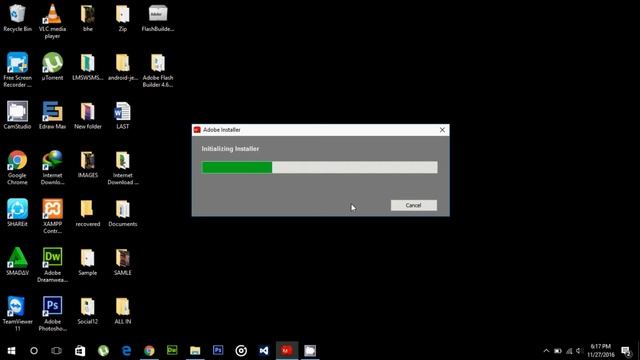640x360 pixels.
Task: Click the Adobe Installer title bar icon
Action: tap(197, 130)
